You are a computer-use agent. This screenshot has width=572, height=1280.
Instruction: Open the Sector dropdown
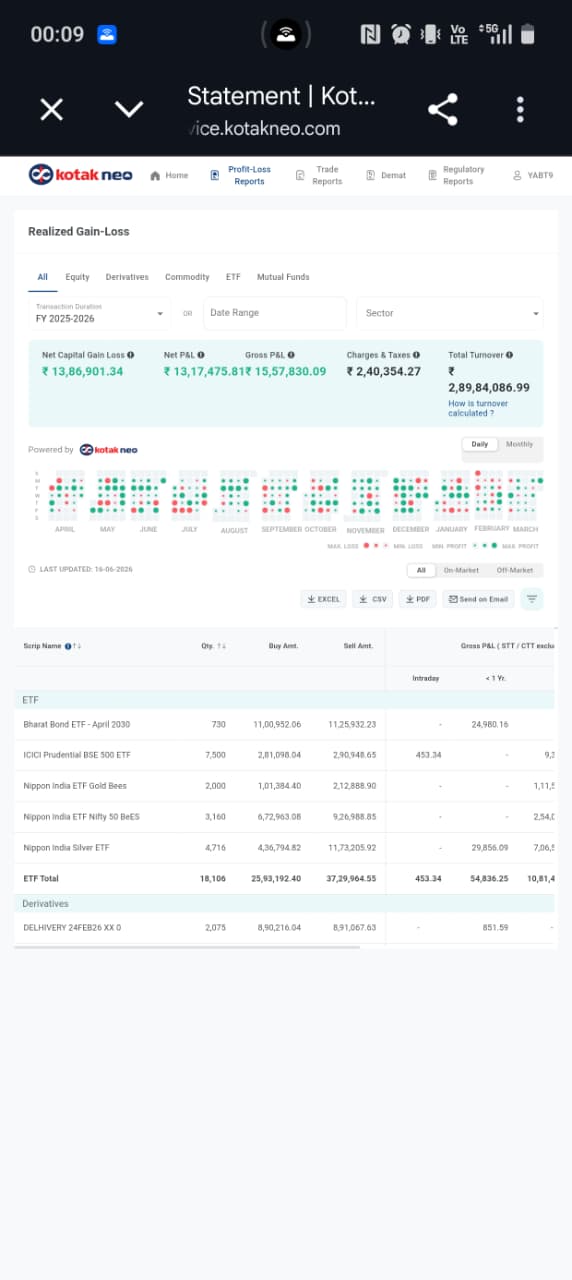coord(449,313)
